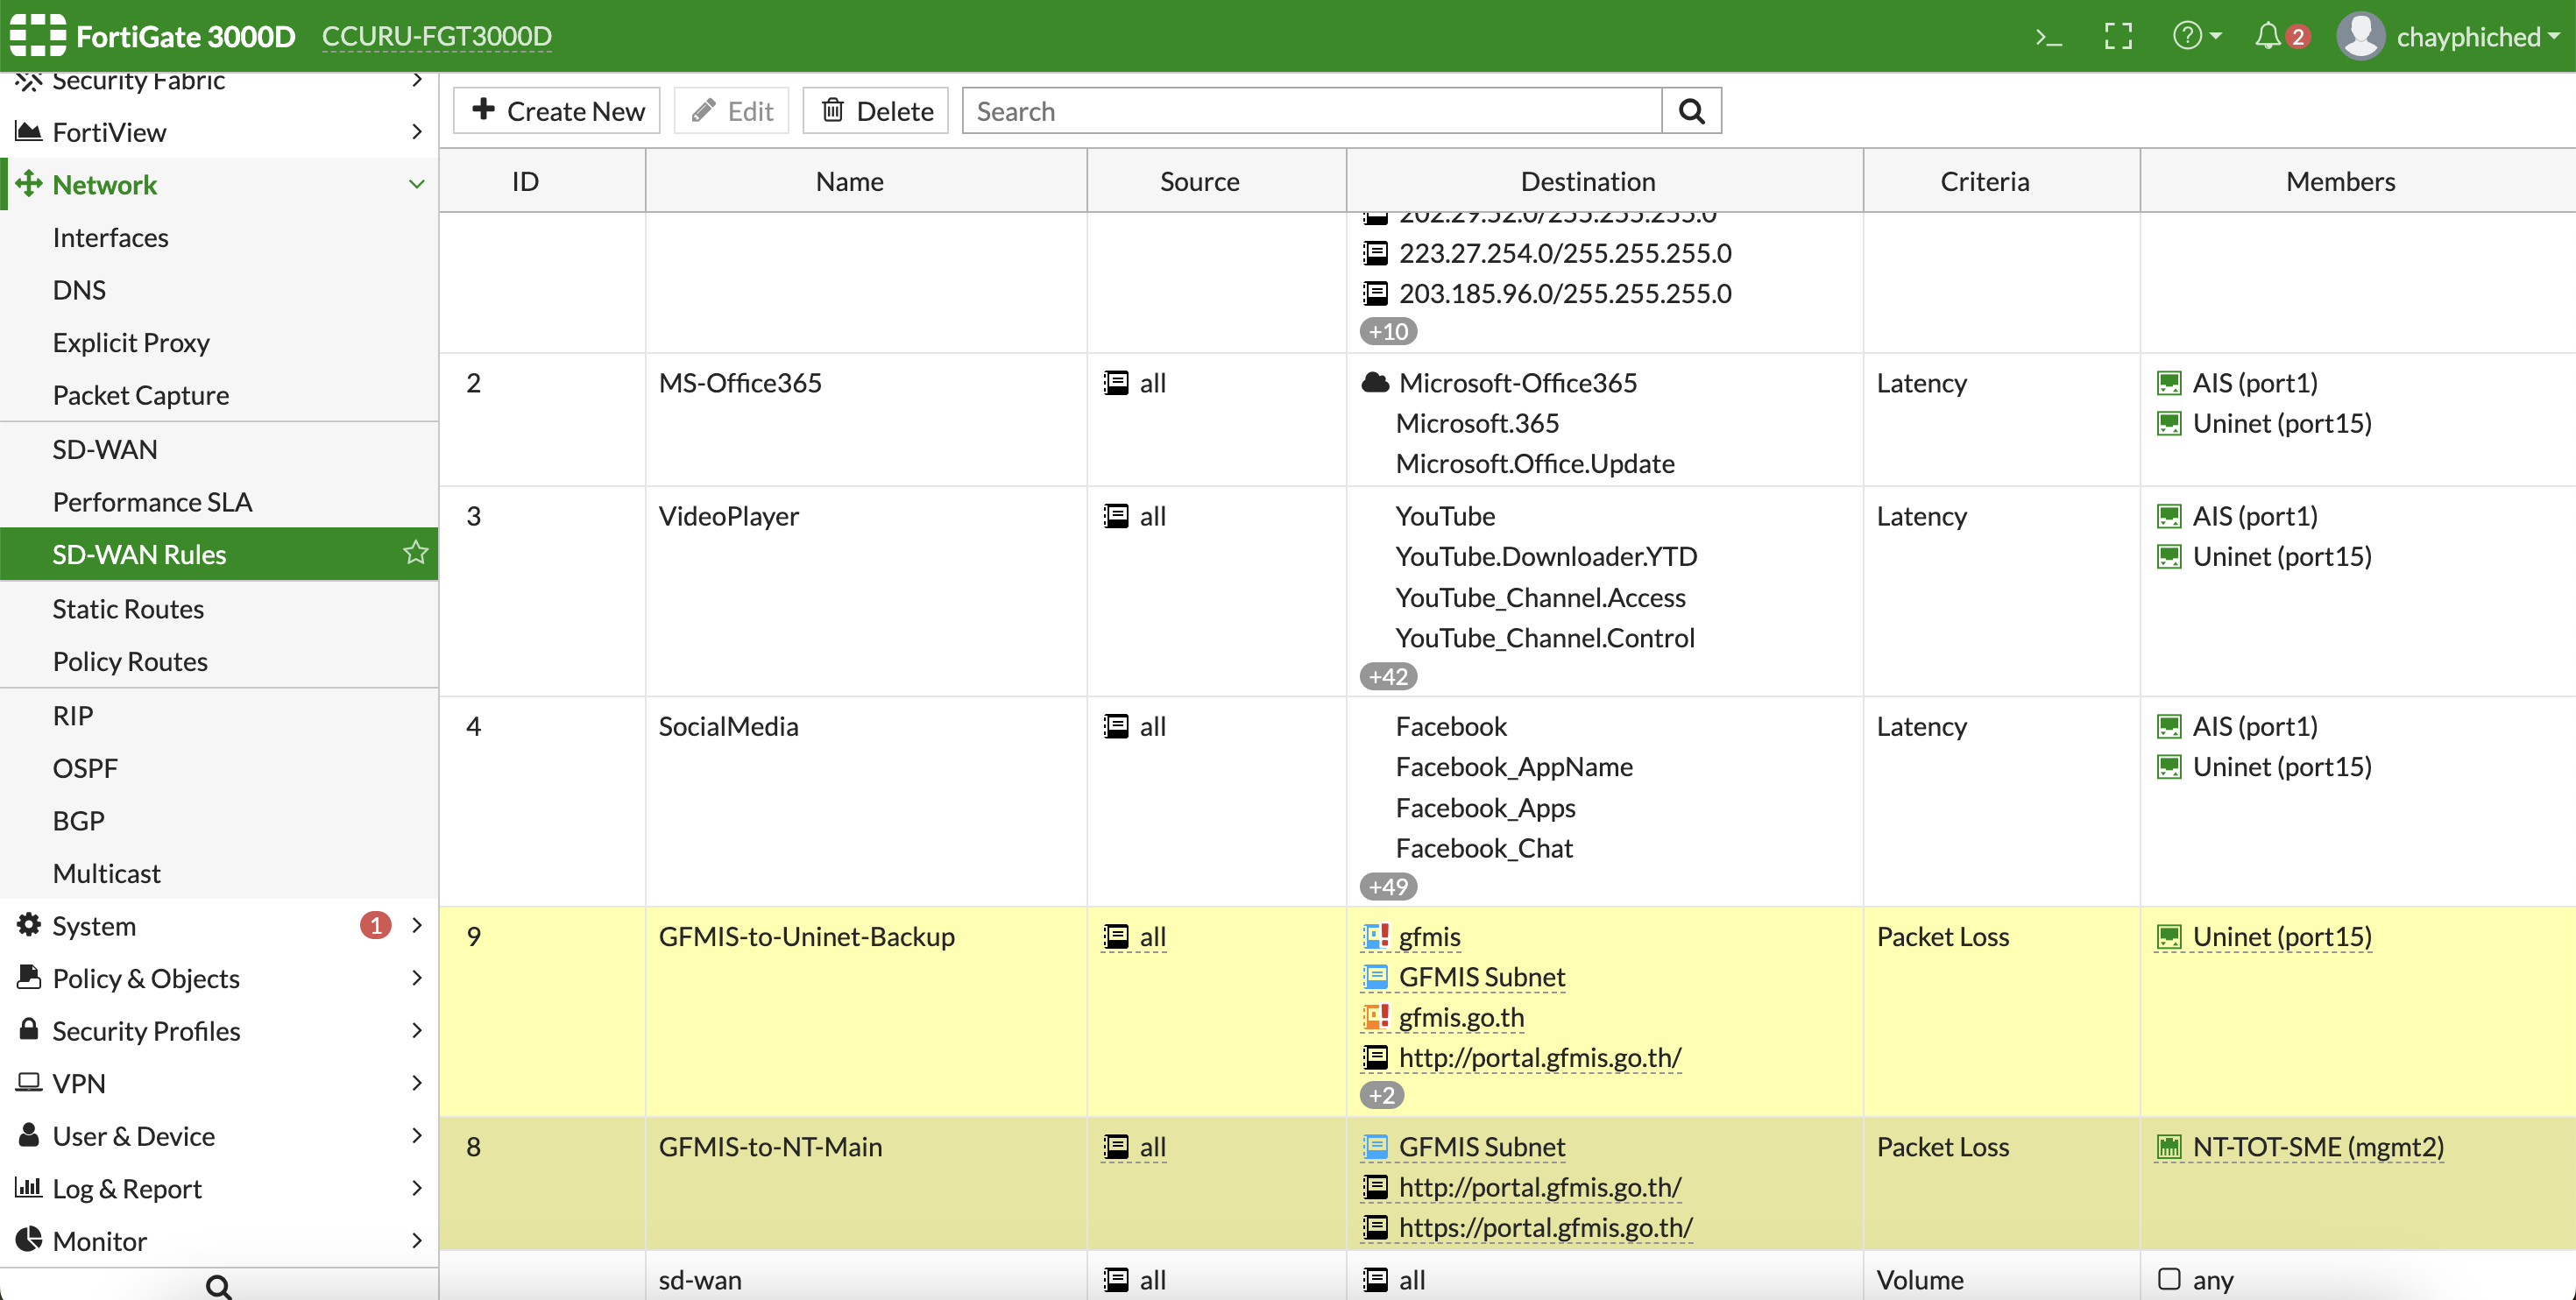Click the sidebar bottom search icon

[218, 1286]
